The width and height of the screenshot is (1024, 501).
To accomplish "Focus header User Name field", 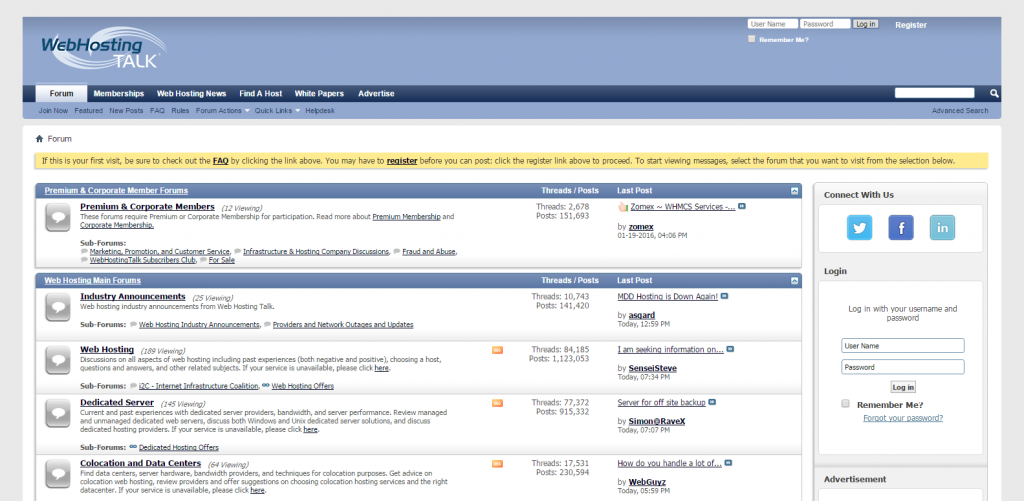I will 773,24.
